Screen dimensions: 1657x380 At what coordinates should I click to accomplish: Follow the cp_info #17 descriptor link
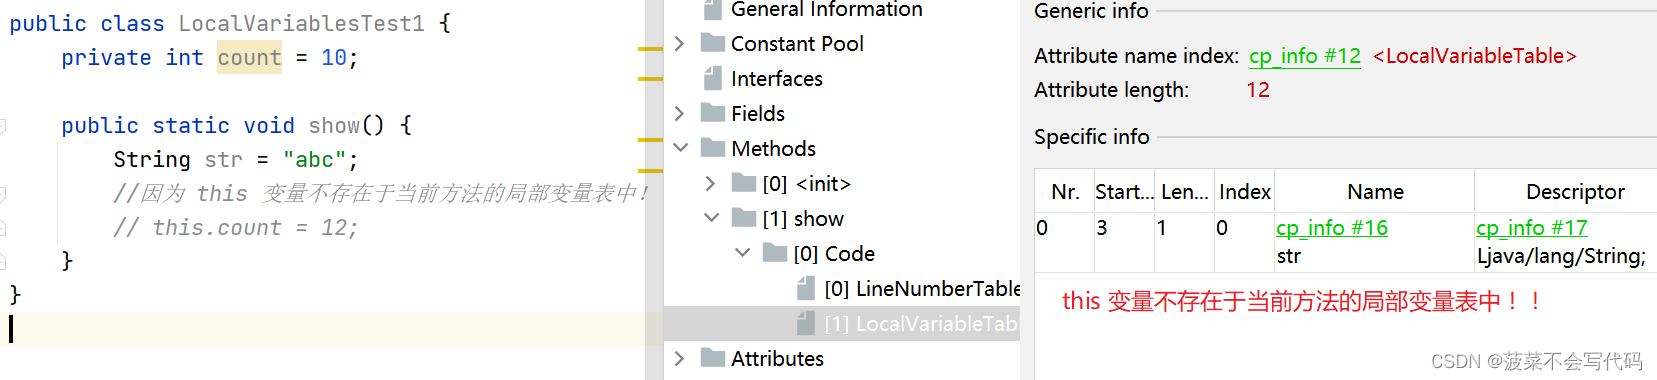point(1532,228)
